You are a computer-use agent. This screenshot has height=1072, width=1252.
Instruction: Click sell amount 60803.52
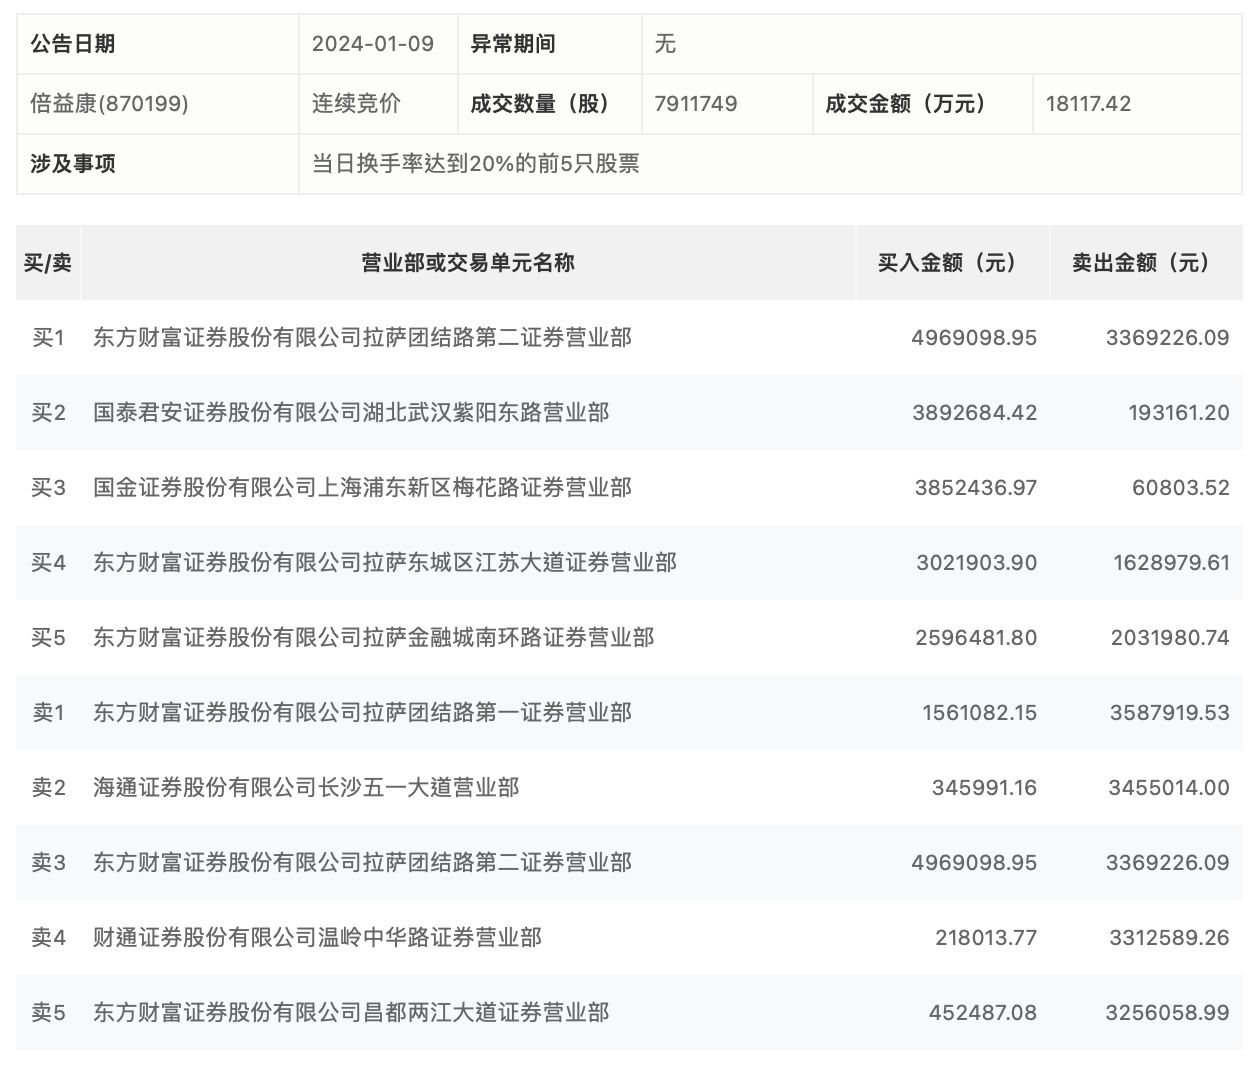[x=1181, y=488]
